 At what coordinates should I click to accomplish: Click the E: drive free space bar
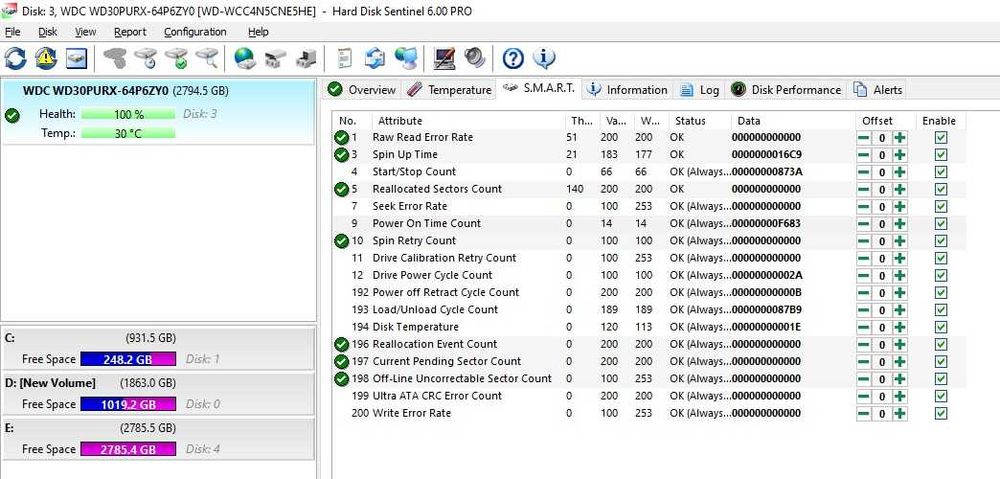128,450
